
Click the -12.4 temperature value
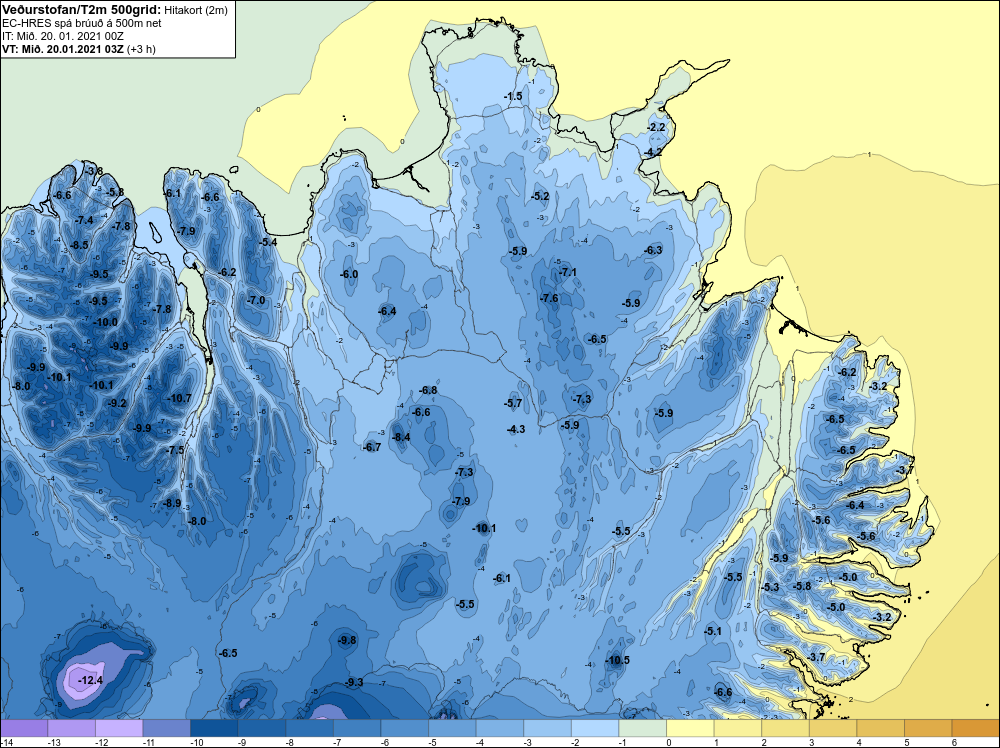pos(91,680)
